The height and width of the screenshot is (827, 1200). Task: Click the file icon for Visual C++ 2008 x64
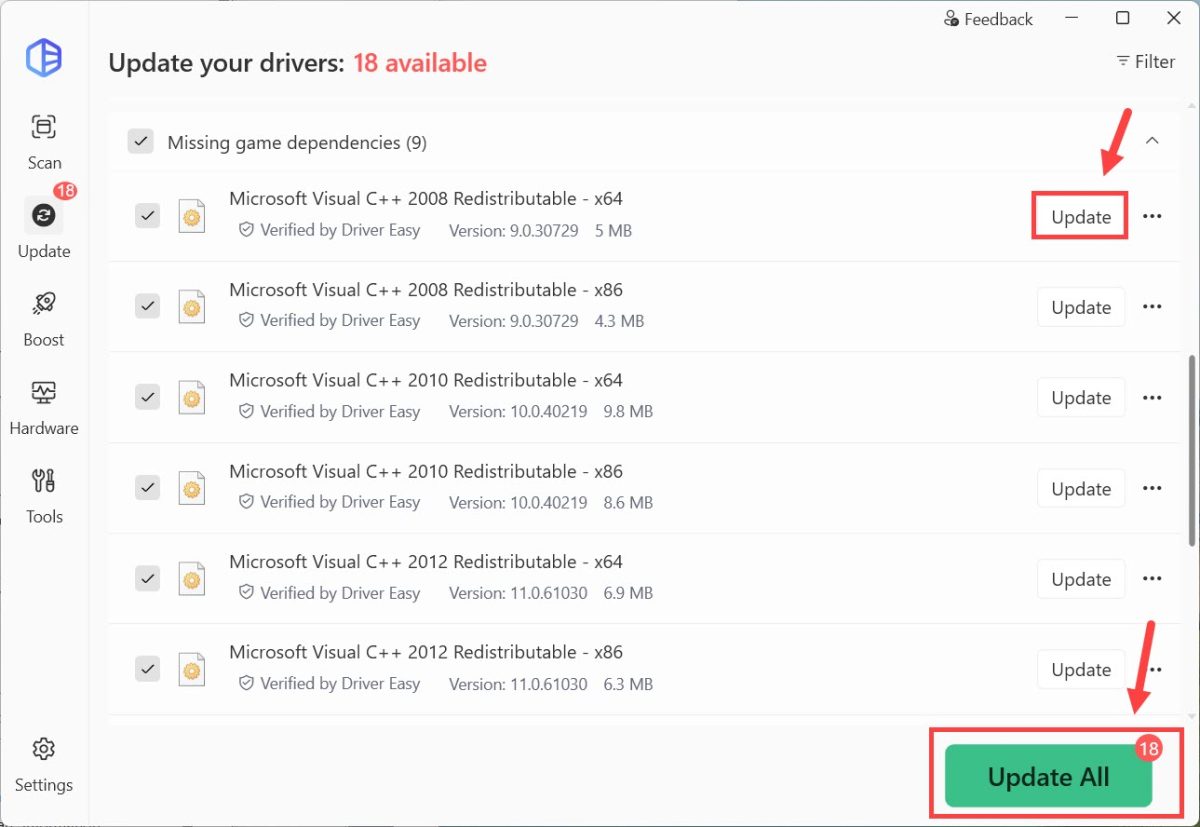click(191, 216)
